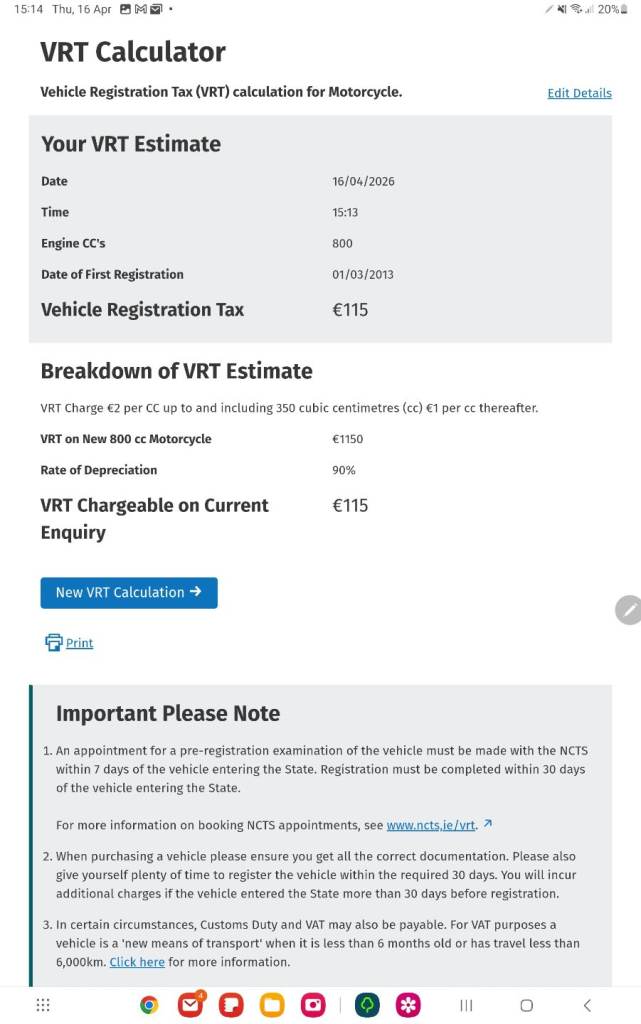Launch Chrome from the taskbar
Image resolution: width=641 pixels, height=1024 pixels.
click(149, 1005)
